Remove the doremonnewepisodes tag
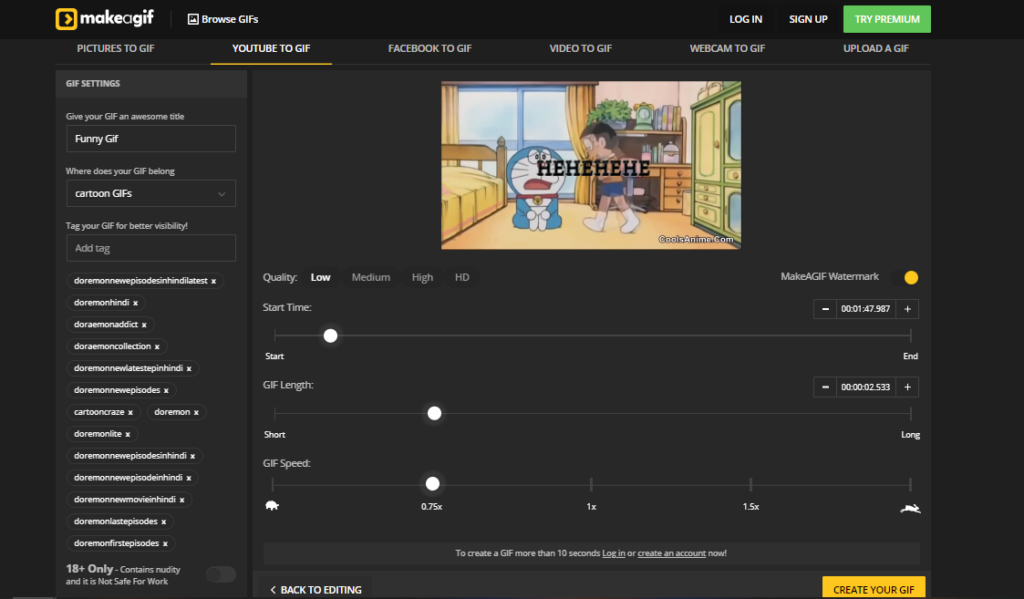This screenshot has width=1024, height=599. 166,391
